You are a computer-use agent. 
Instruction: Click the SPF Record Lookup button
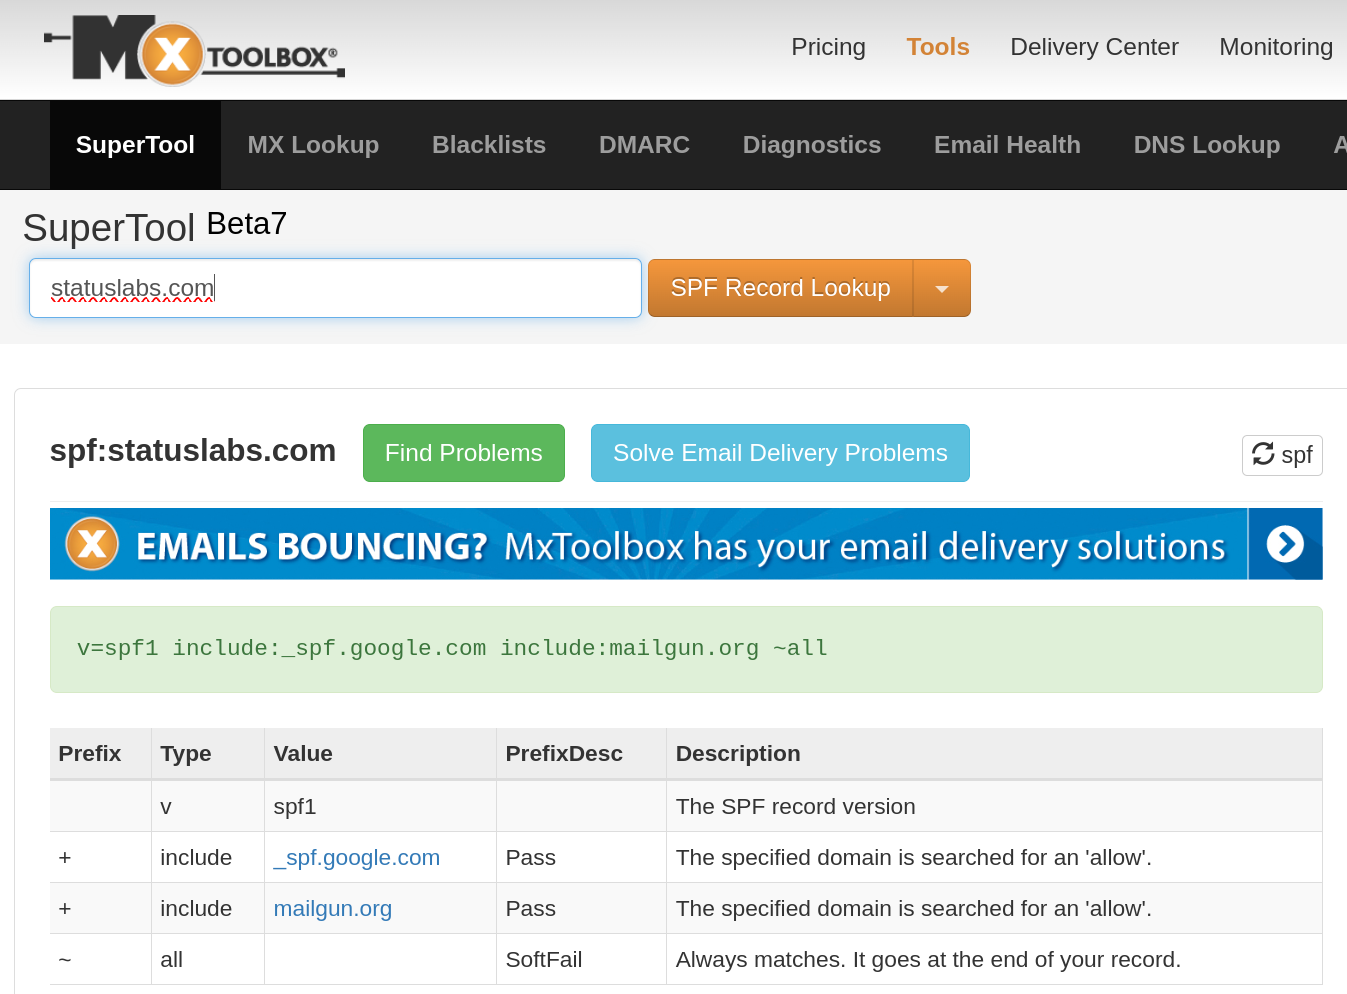(780, 288)
